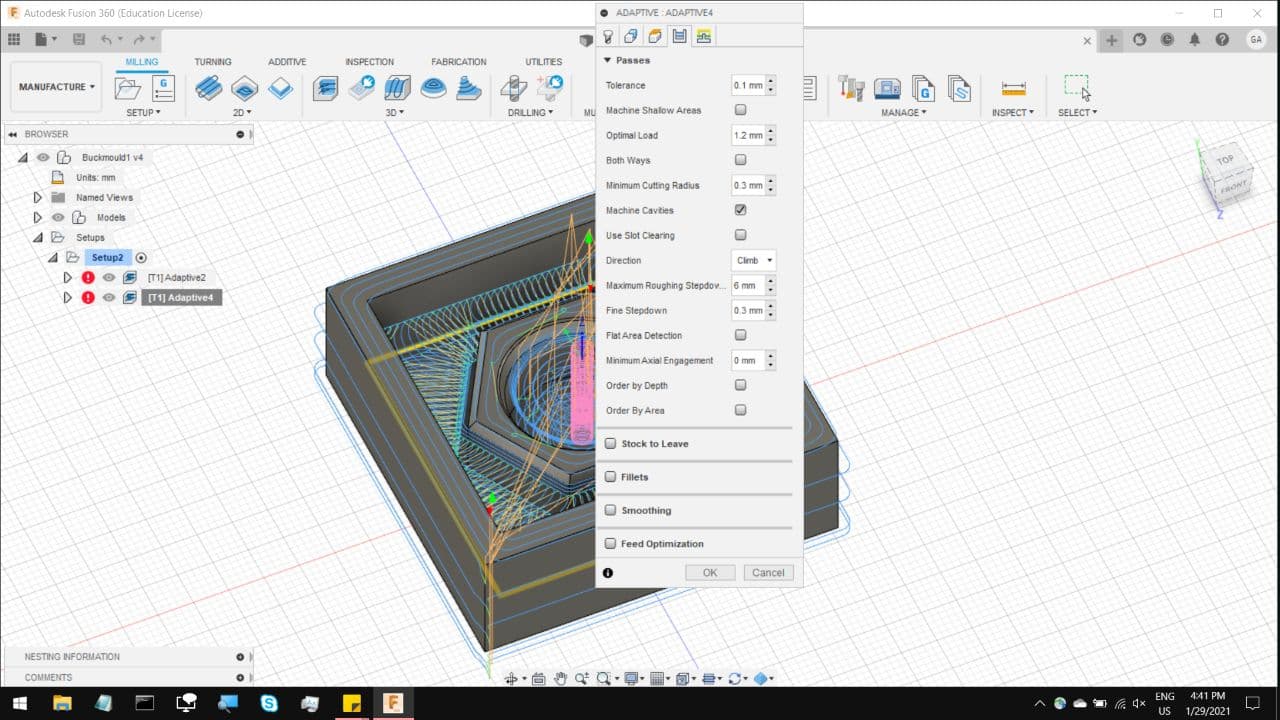Click the Zoom magnifier with plus-minus icon

click(582, 678)
